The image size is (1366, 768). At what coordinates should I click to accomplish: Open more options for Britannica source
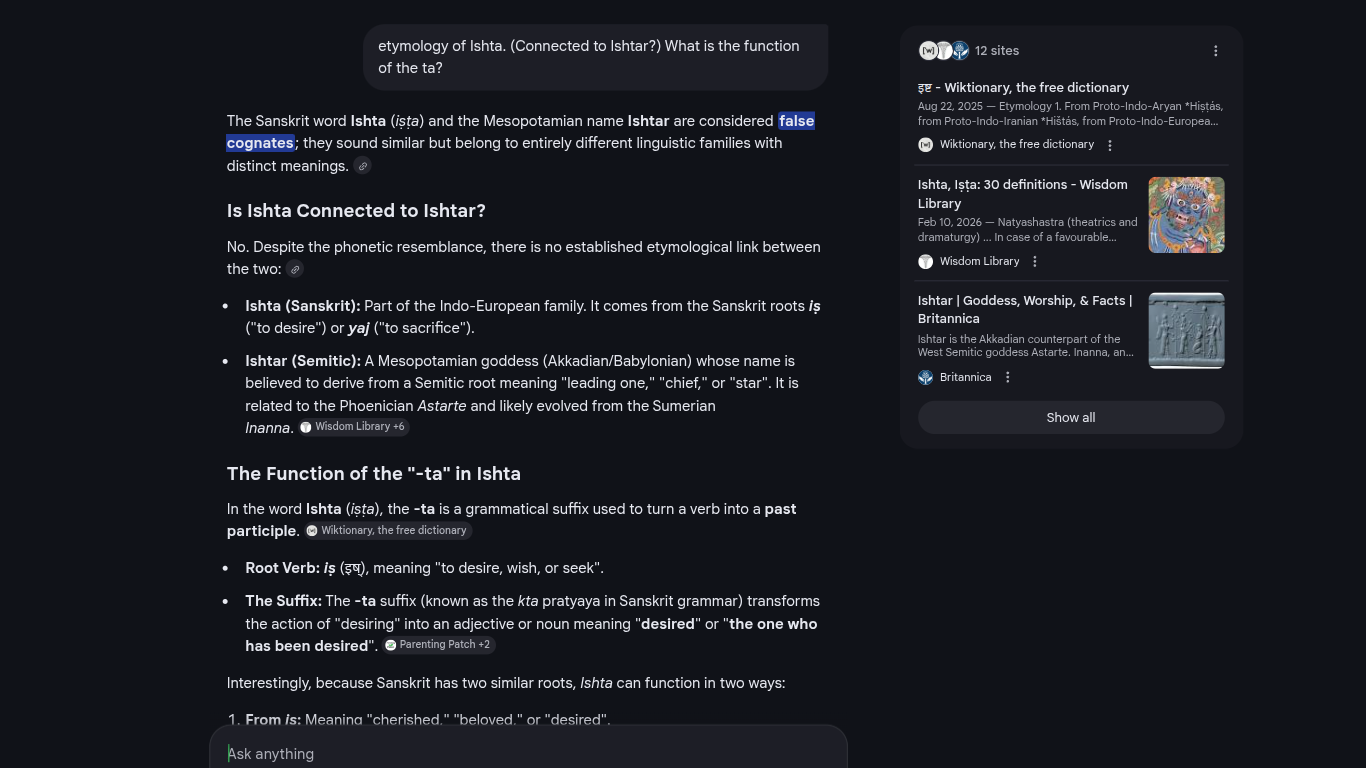(x=1007, y=377)
